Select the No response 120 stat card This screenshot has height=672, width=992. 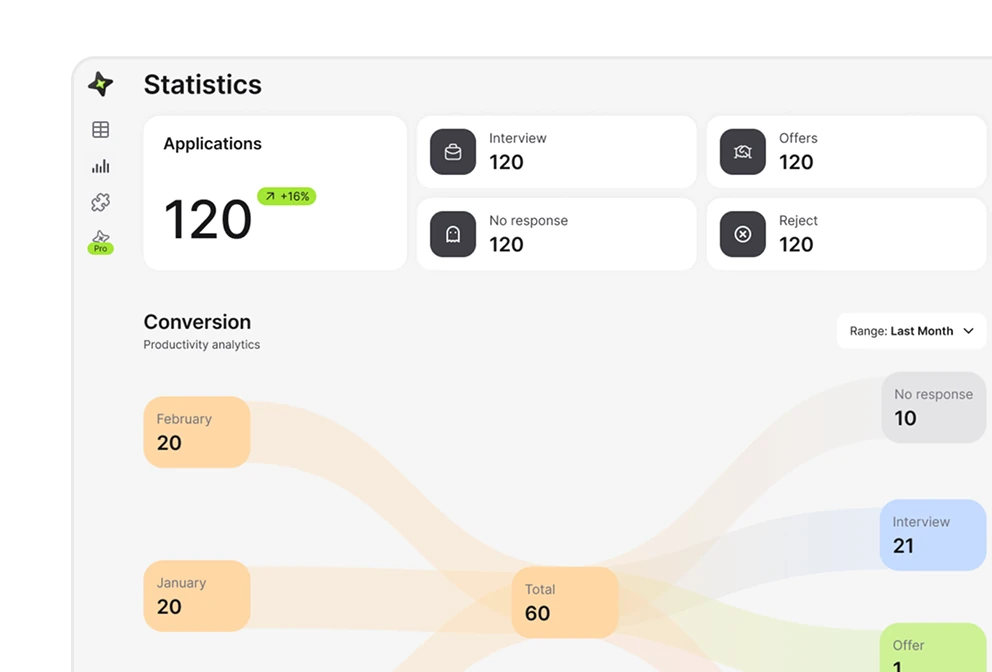click(557, 234)
